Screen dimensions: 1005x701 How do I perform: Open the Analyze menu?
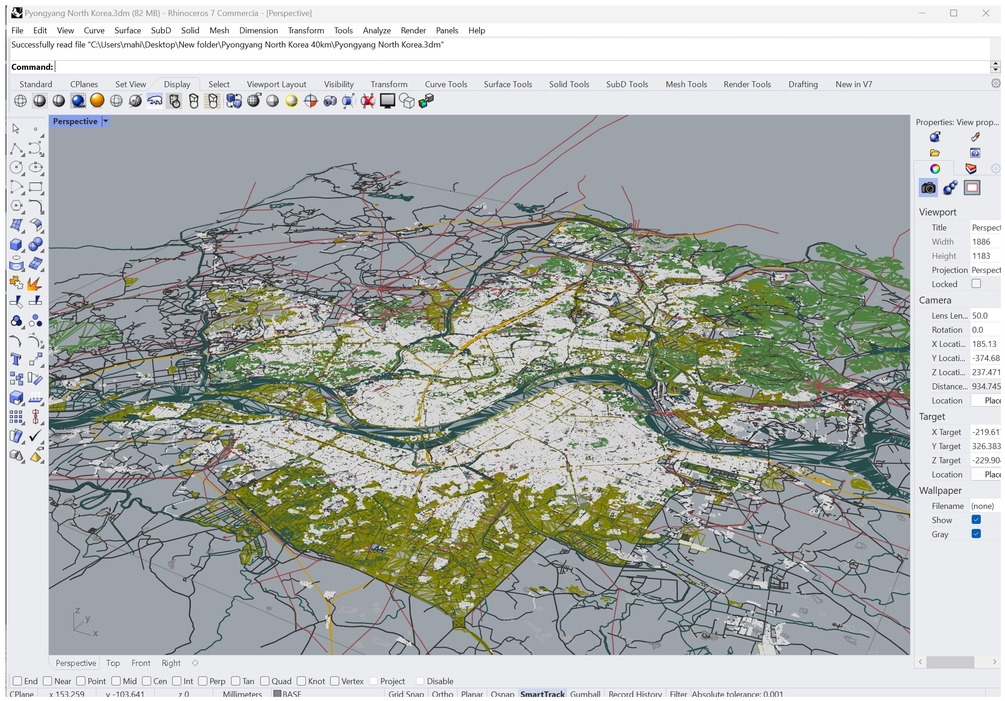(376, 30)
